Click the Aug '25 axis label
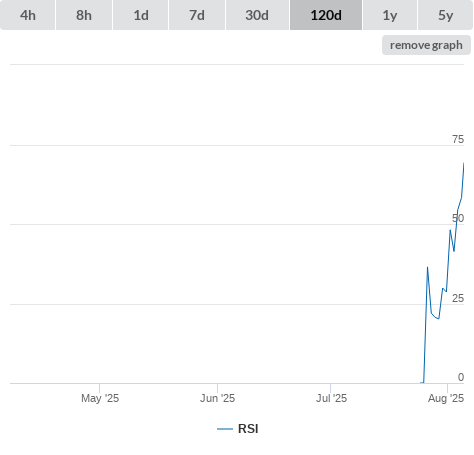This screenshot has width=474, height=455. 446,398
